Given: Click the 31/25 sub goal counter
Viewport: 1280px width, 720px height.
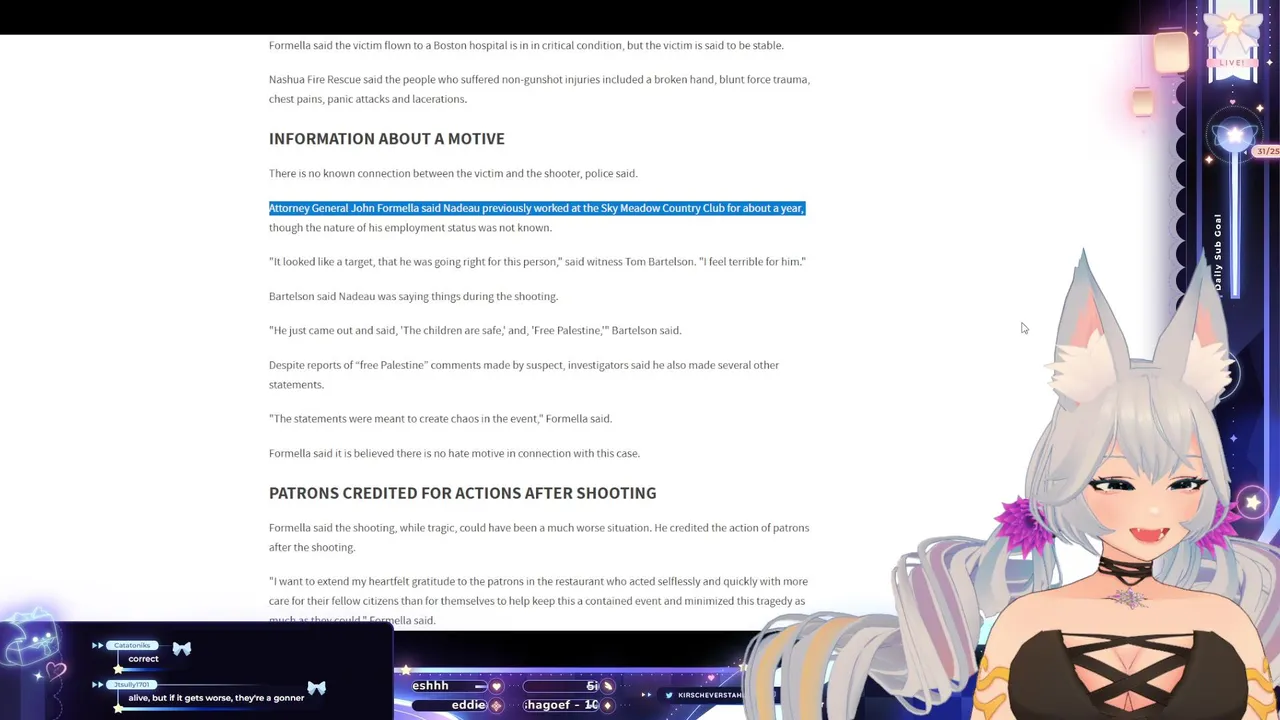Looking at the screenshot, I should [x=1267, y=151].
